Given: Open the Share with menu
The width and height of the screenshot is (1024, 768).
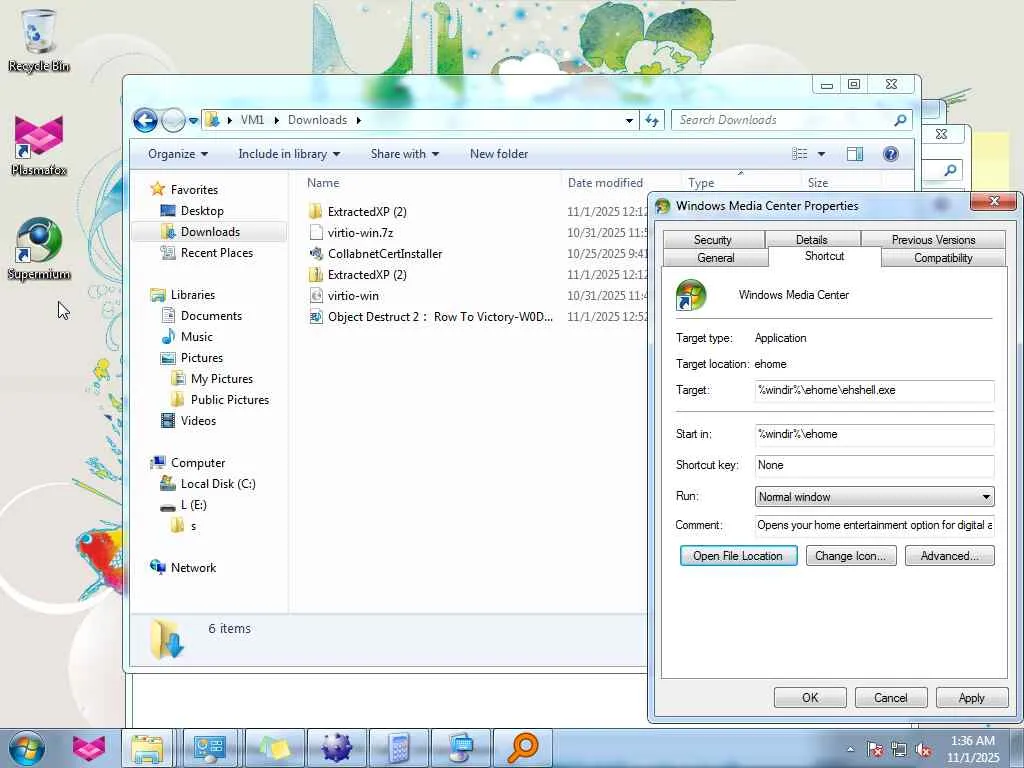Looking at the screenshot, I should pos(405,154).
